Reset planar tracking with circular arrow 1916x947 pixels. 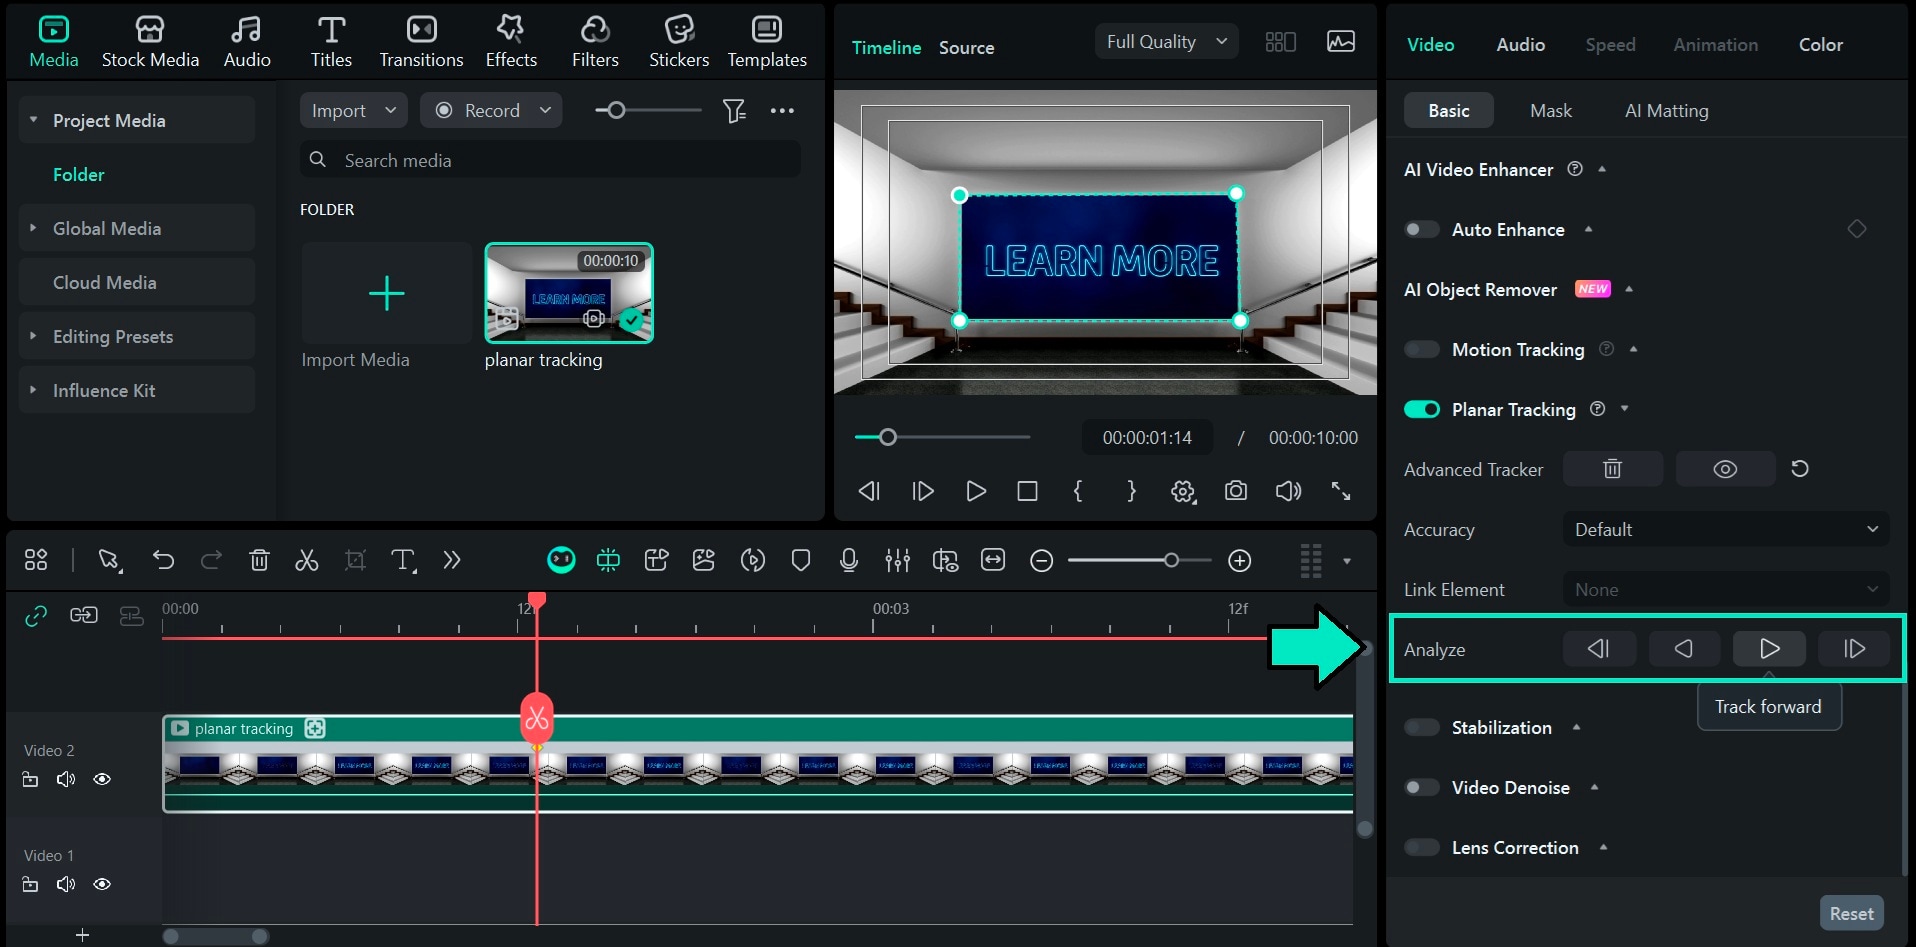coord(1800,469)
